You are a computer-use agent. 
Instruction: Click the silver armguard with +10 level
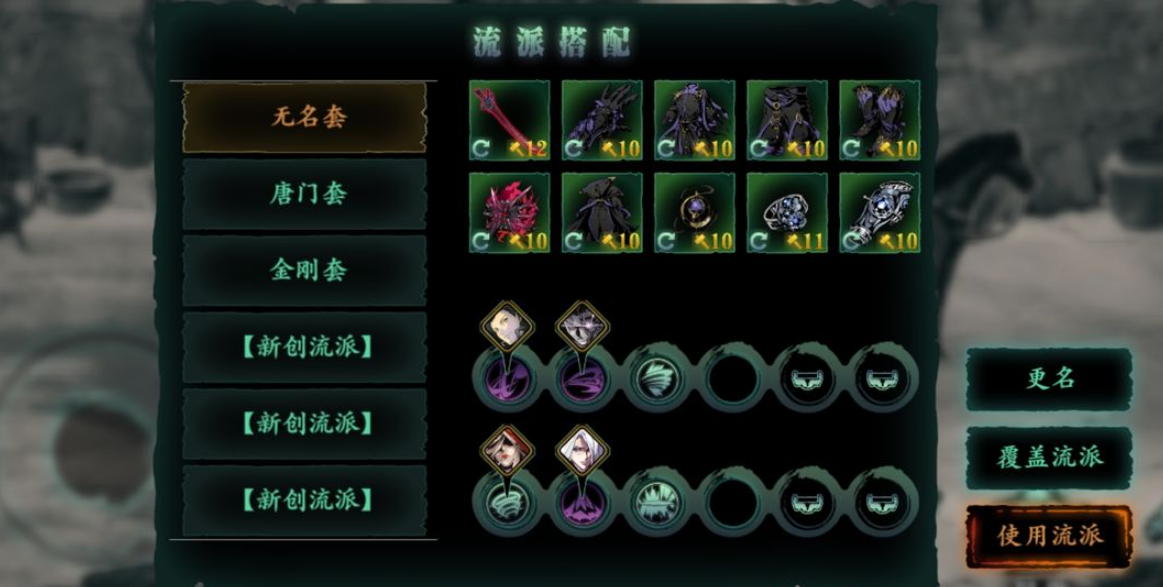880,213
